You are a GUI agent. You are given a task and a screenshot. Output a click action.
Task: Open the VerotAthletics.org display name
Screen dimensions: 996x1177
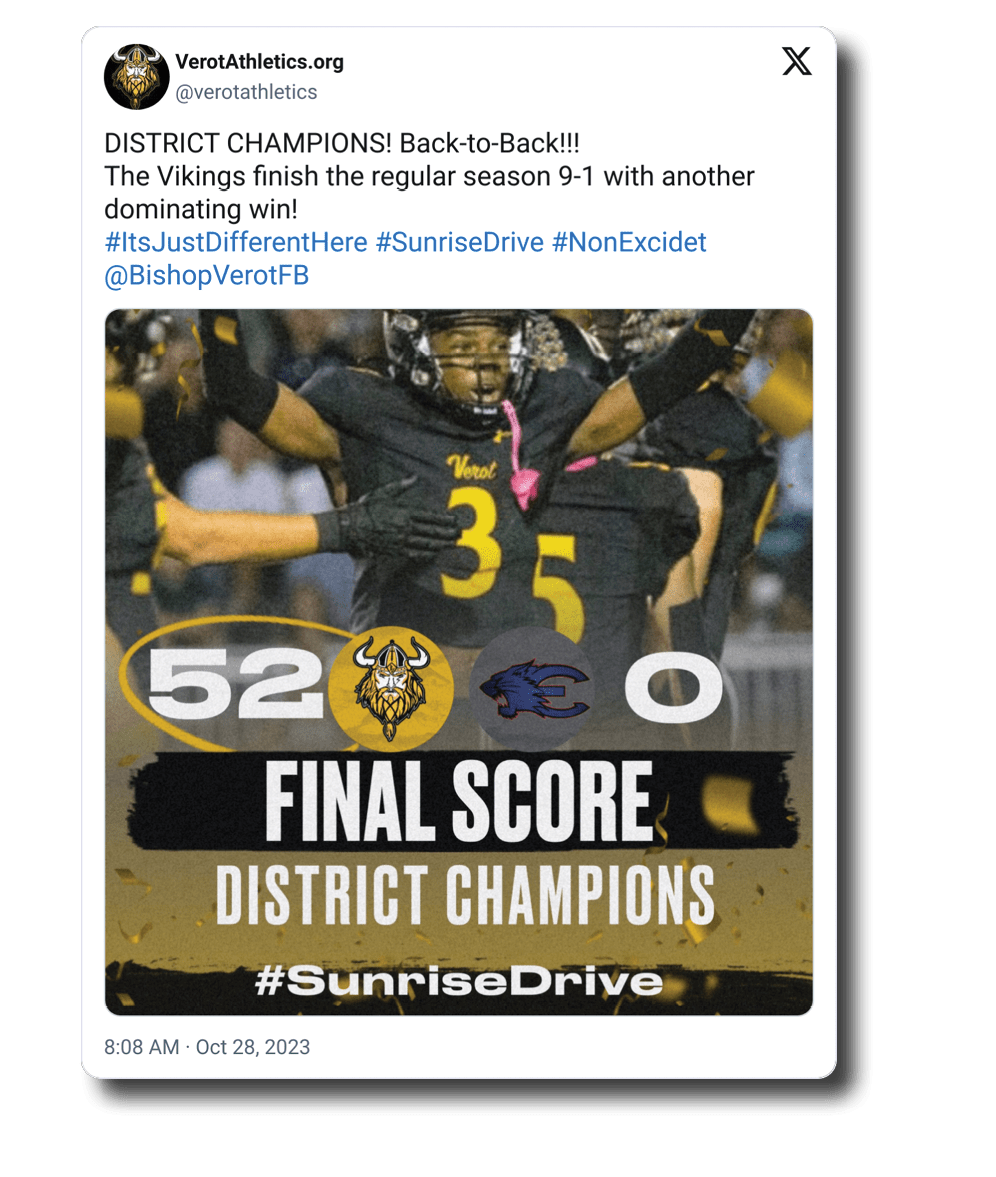click(259, 62)
